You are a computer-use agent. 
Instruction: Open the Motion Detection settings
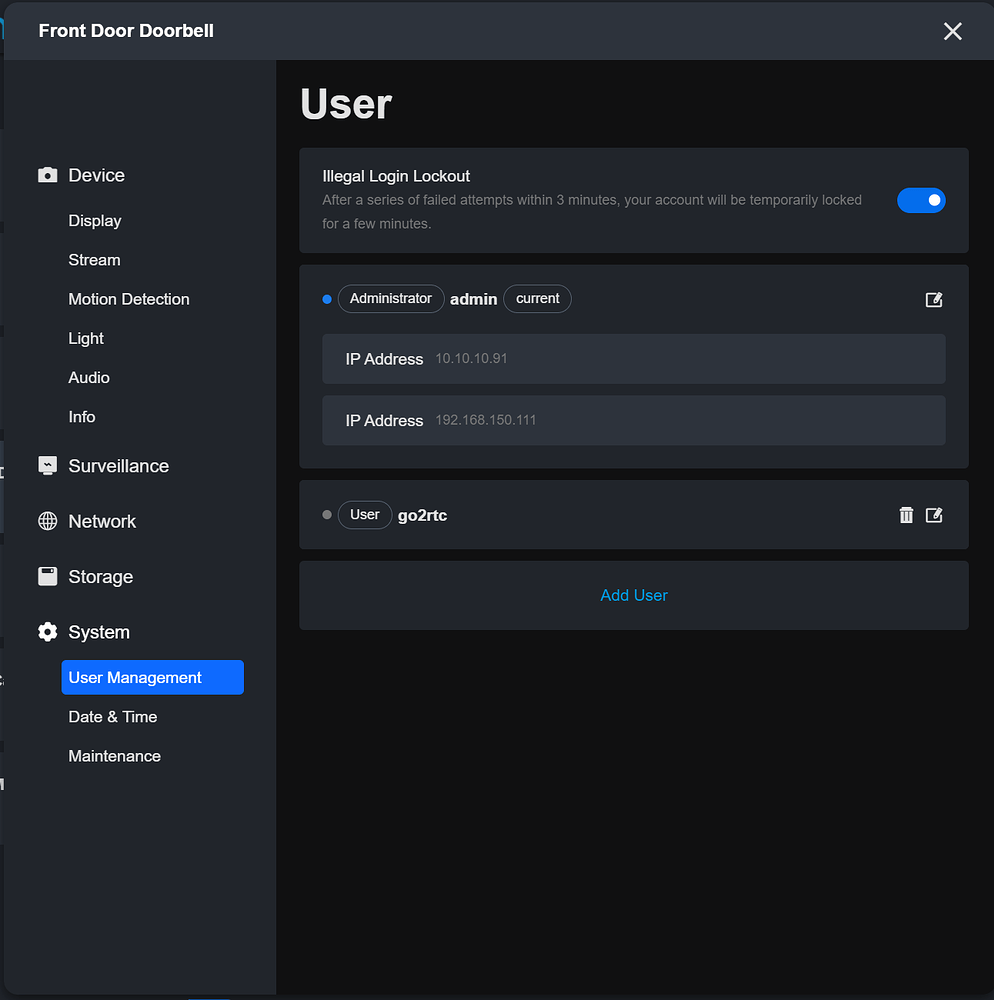[128, 299]
